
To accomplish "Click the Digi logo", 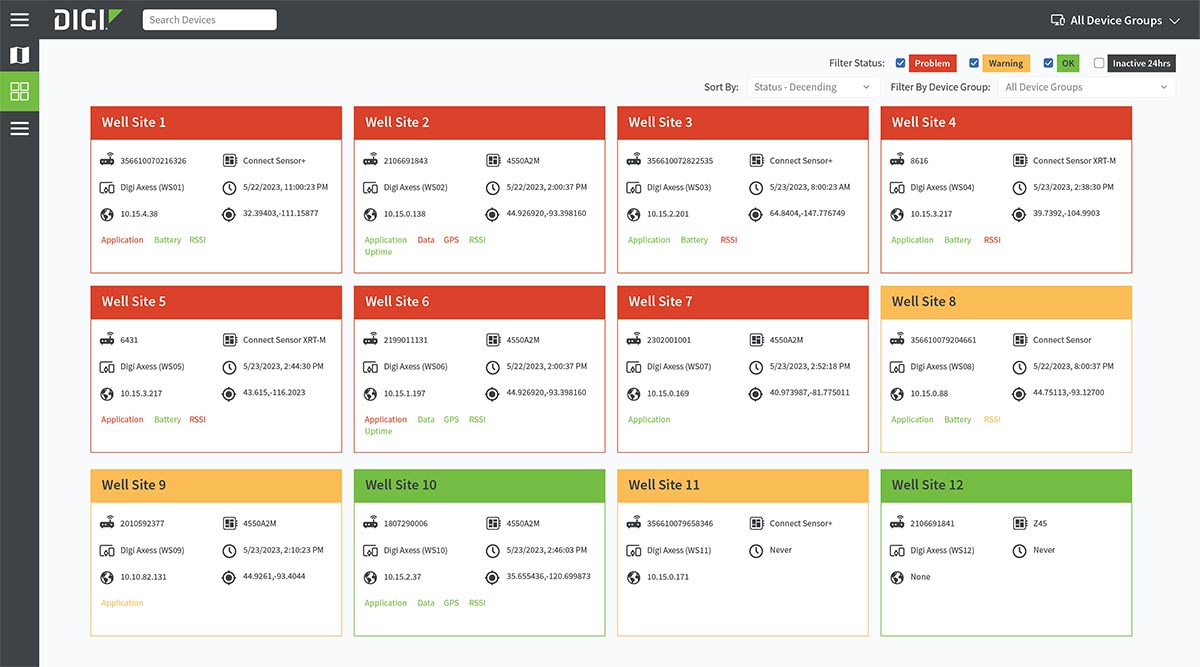I will 88,19.
